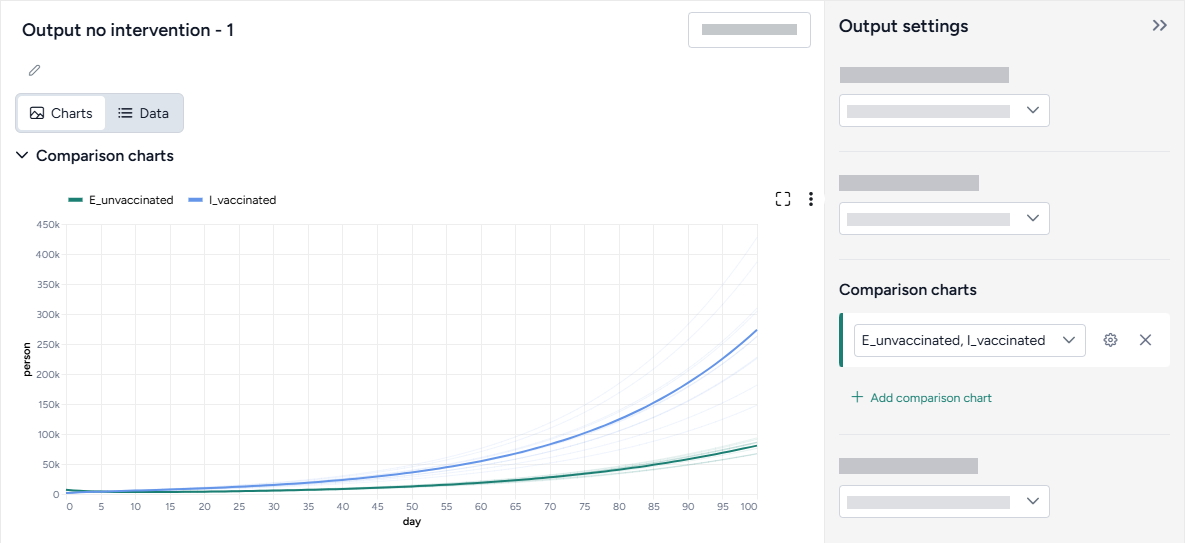Click the pencil edit icon below title
Image resolution: width=1185 pixels, height=543 pixels.
coord(35,70)
